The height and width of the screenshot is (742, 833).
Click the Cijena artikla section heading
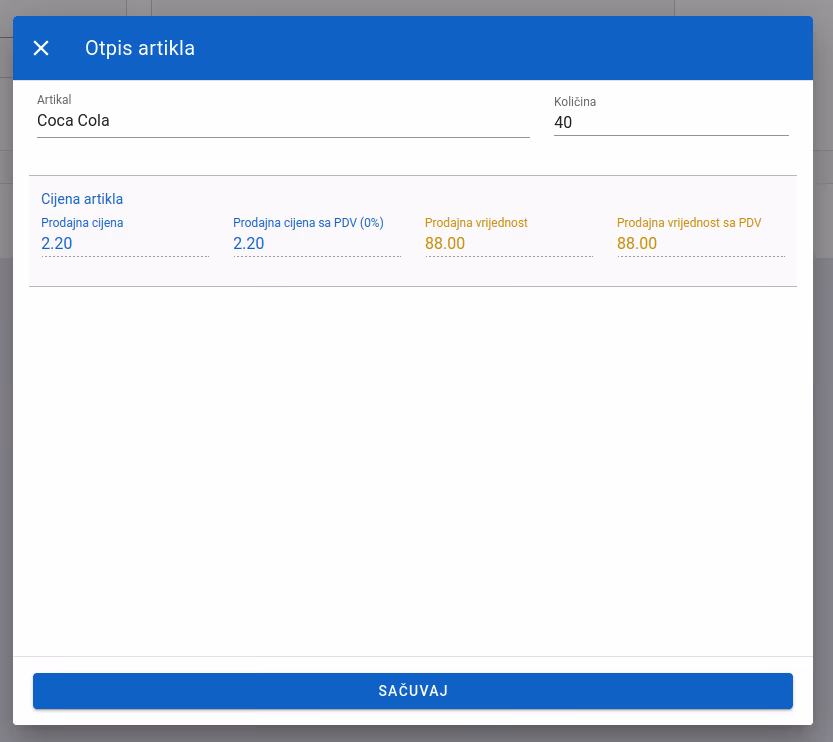[x=82, y=199]
